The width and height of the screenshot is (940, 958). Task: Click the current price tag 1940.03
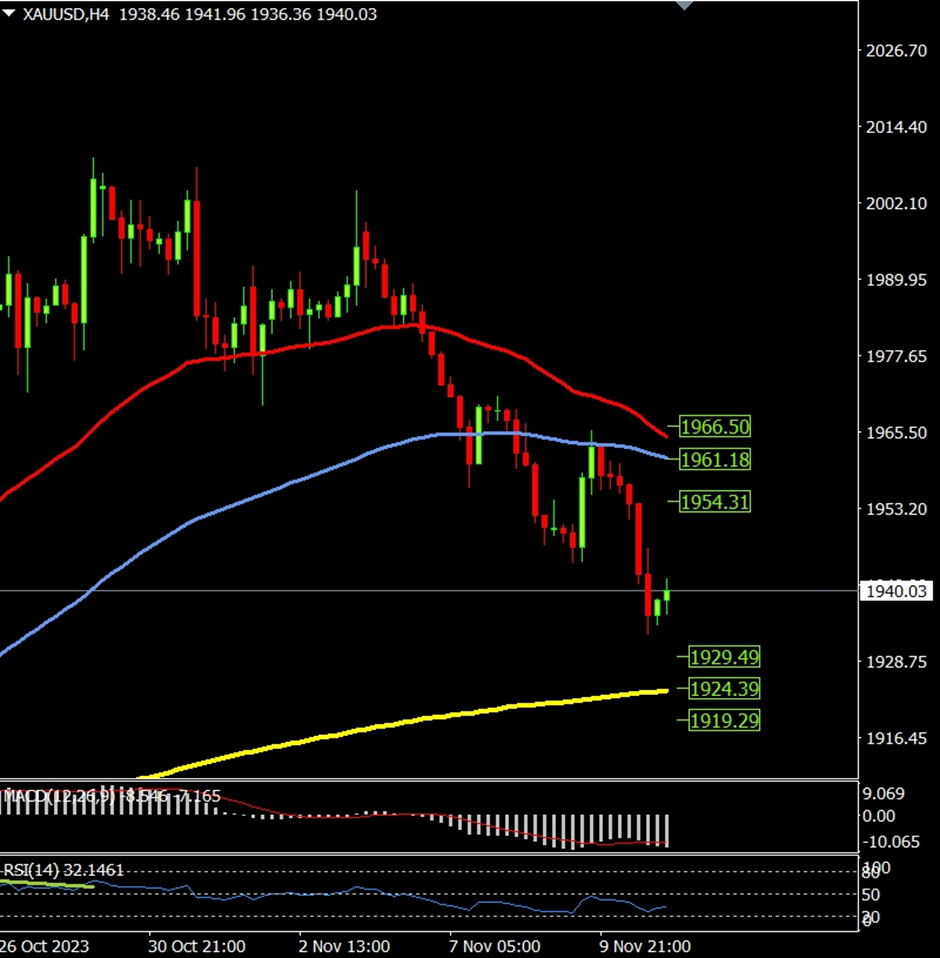[897, 592]
